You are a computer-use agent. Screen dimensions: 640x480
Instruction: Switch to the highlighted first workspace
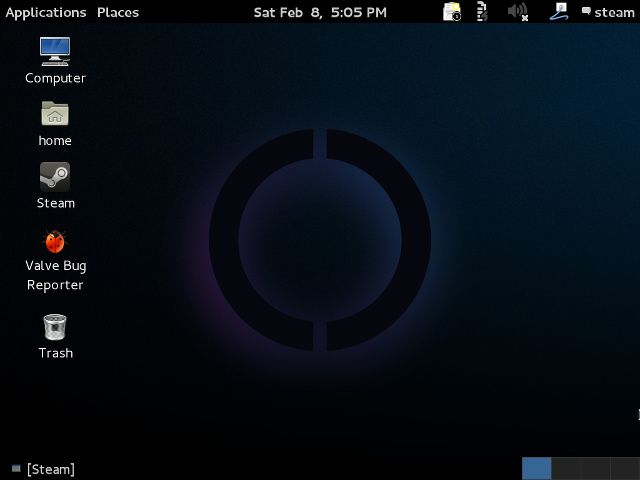[537, 469]
